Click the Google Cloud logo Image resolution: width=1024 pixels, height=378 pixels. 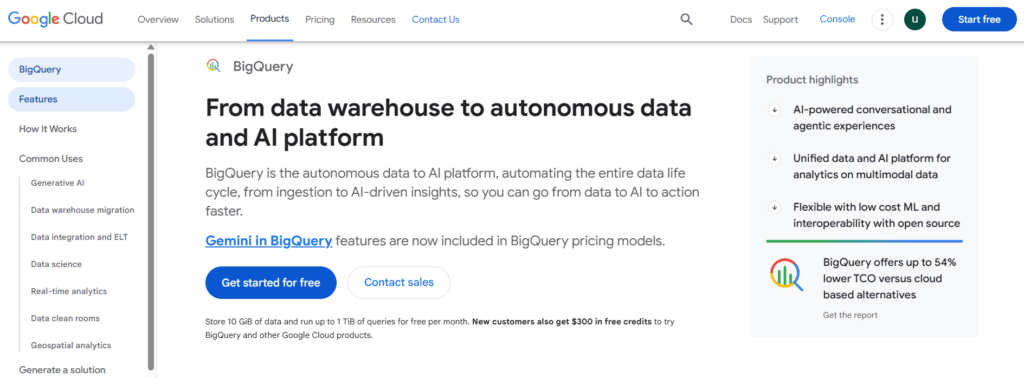tap(56, 19)
